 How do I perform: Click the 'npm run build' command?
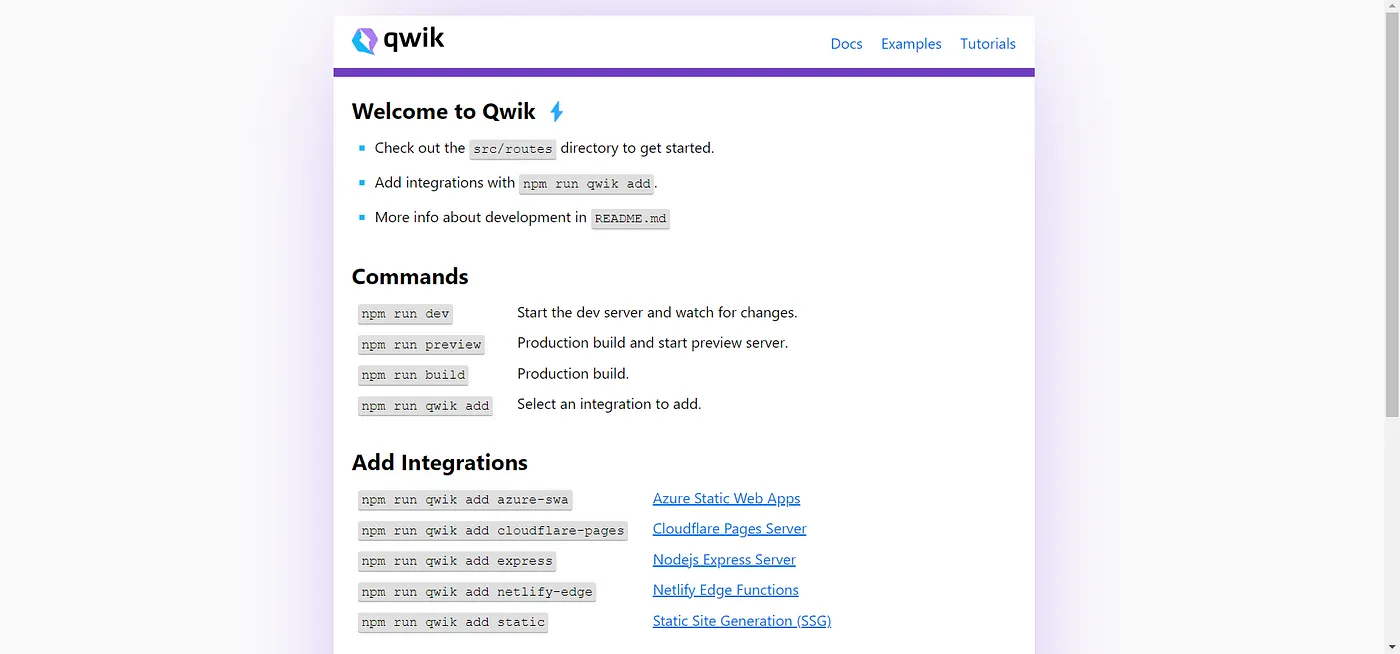tap(413, 375)
